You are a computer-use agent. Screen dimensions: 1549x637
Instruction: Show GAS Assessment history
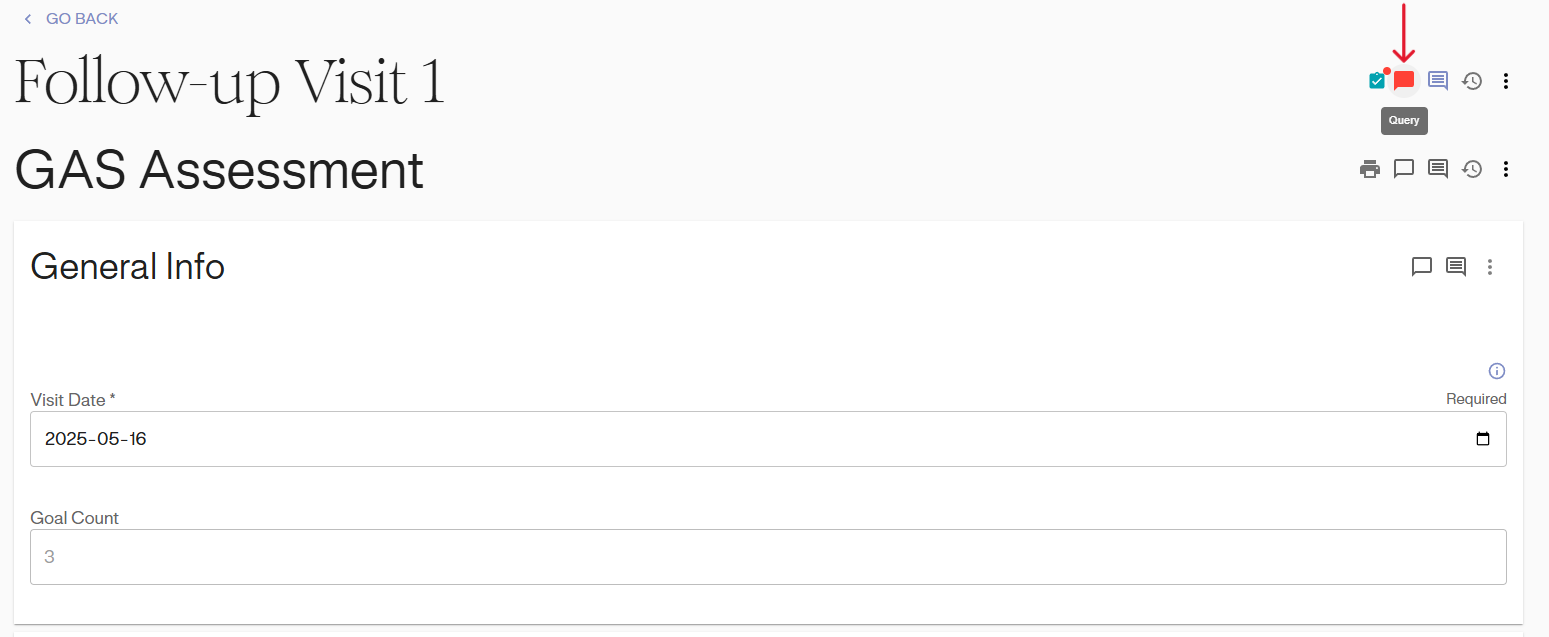1472,169
